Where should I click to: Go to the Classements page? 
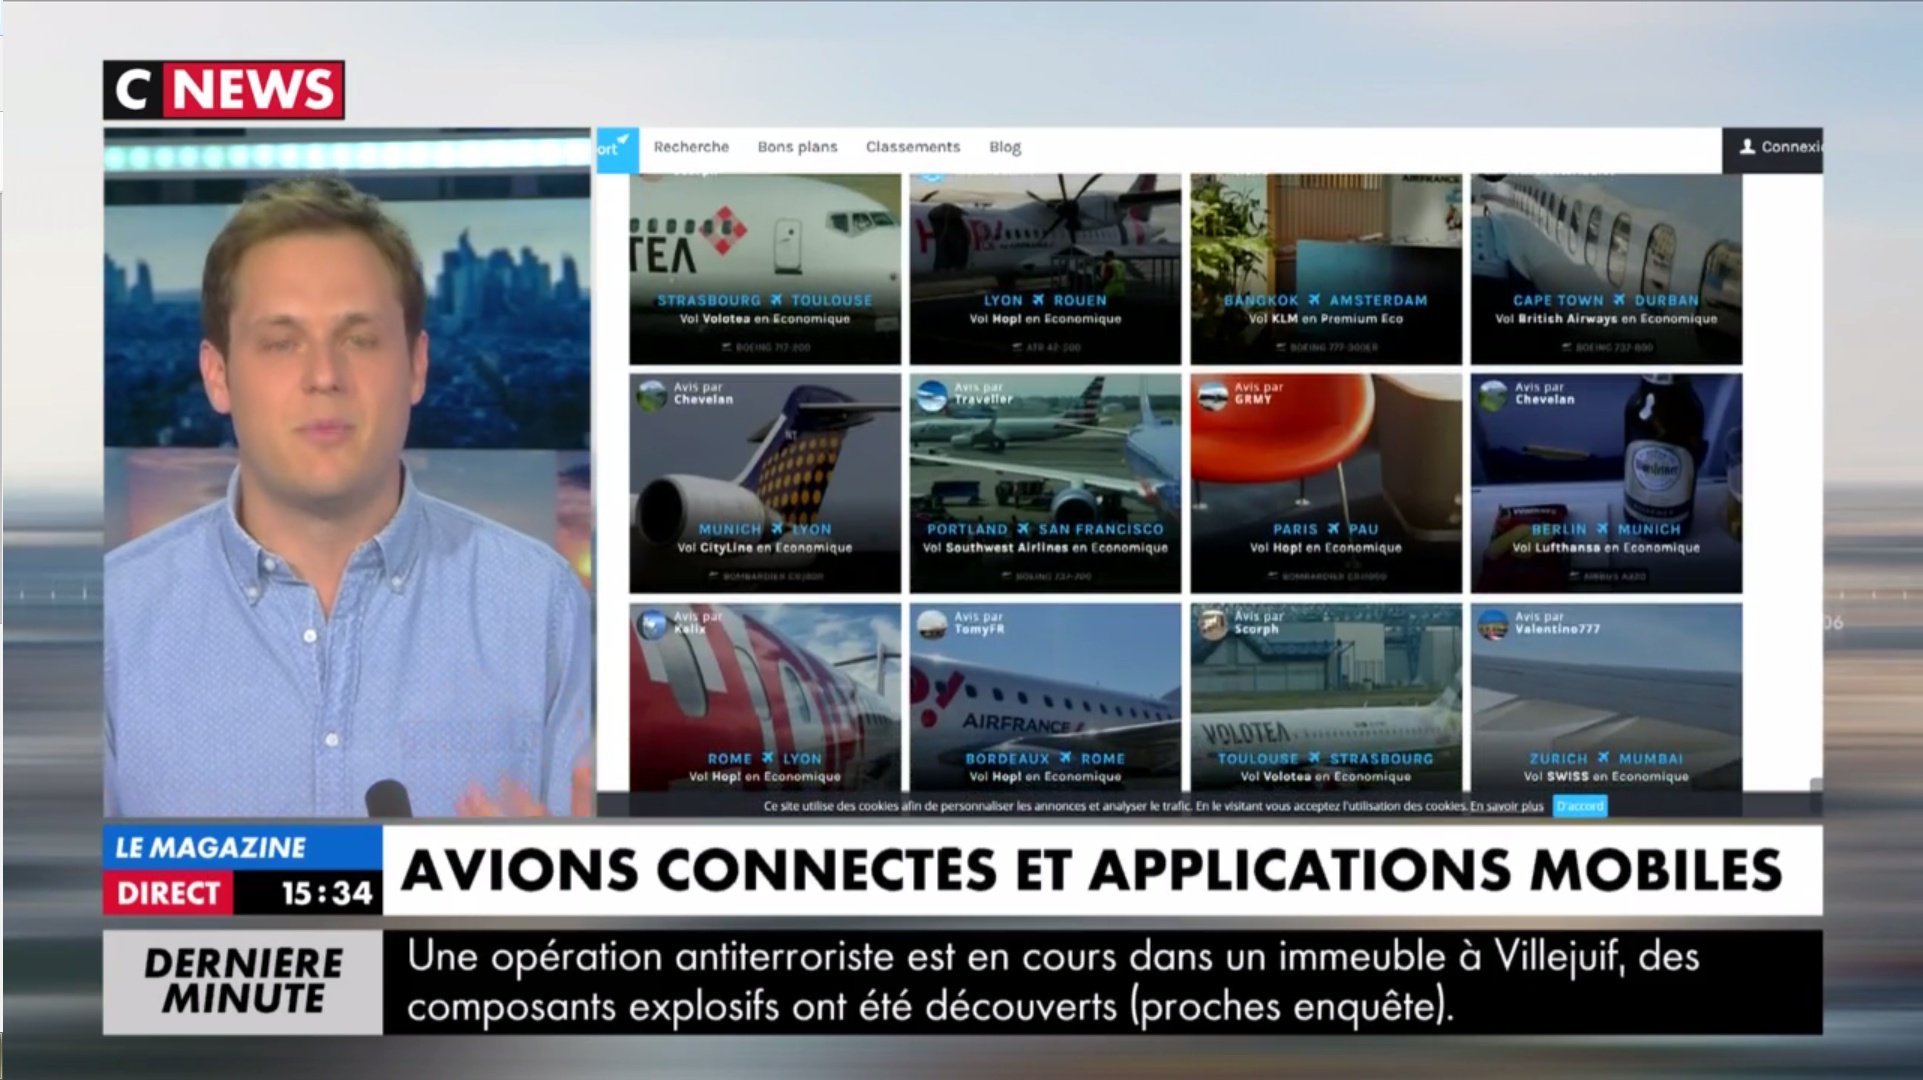[912, 147]
